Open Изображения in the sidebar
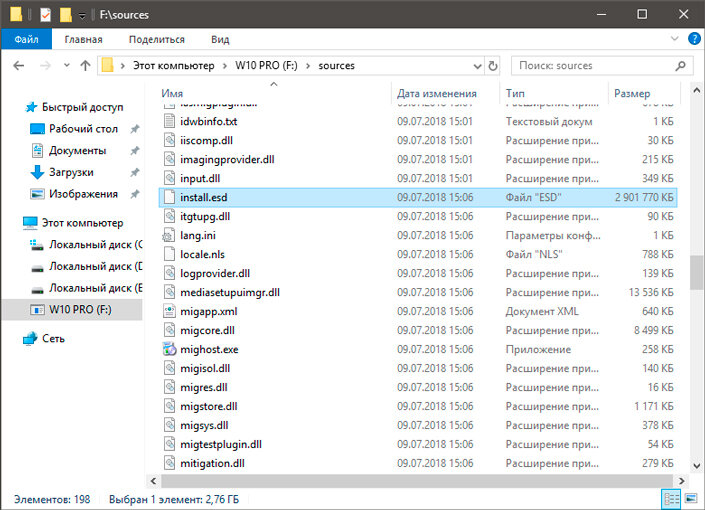705x510 pixels. point(83,194)
